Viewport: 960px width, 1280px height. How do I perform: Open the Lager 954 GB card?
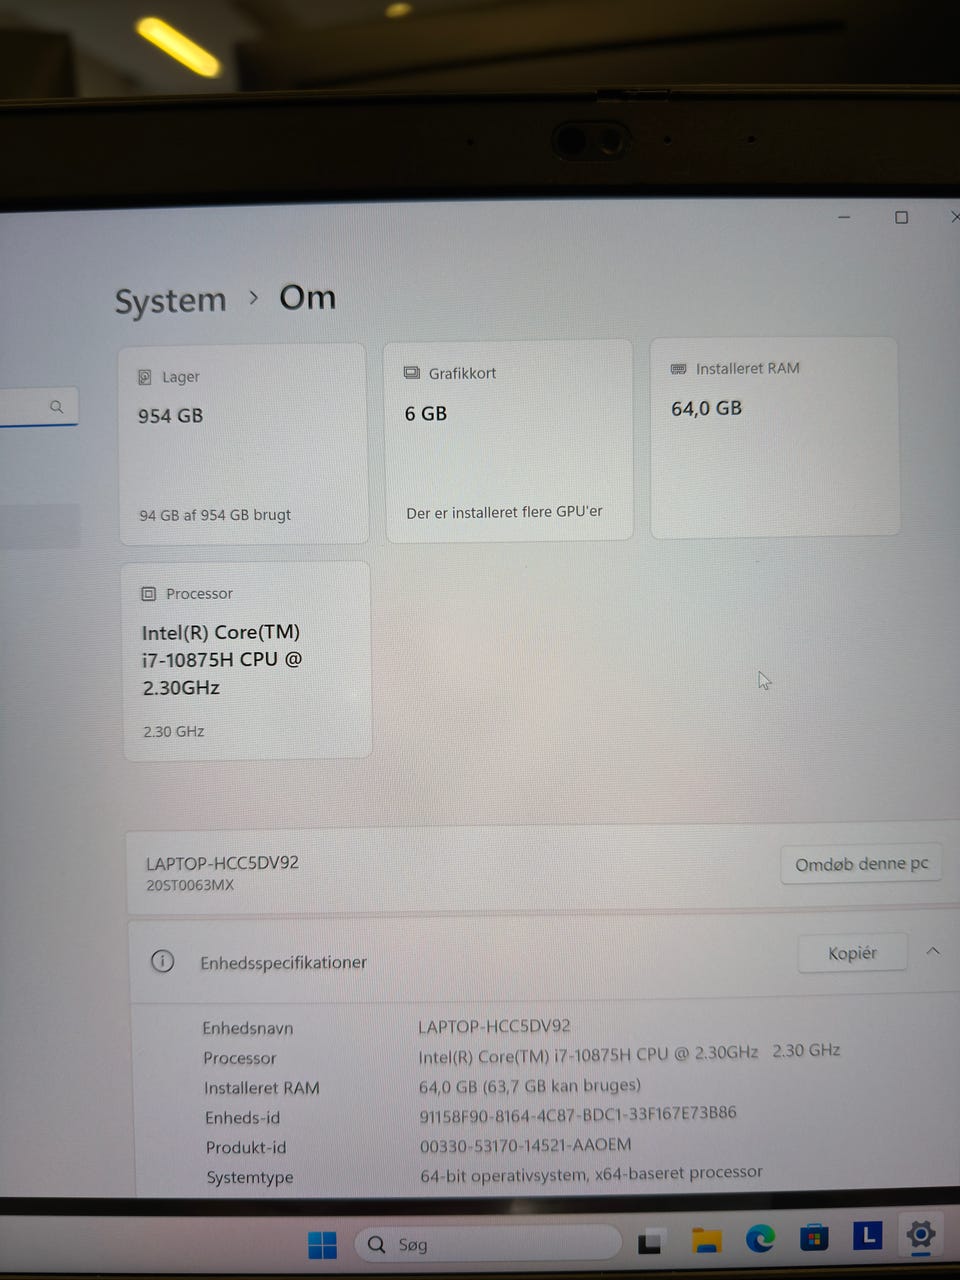[243, 445]
